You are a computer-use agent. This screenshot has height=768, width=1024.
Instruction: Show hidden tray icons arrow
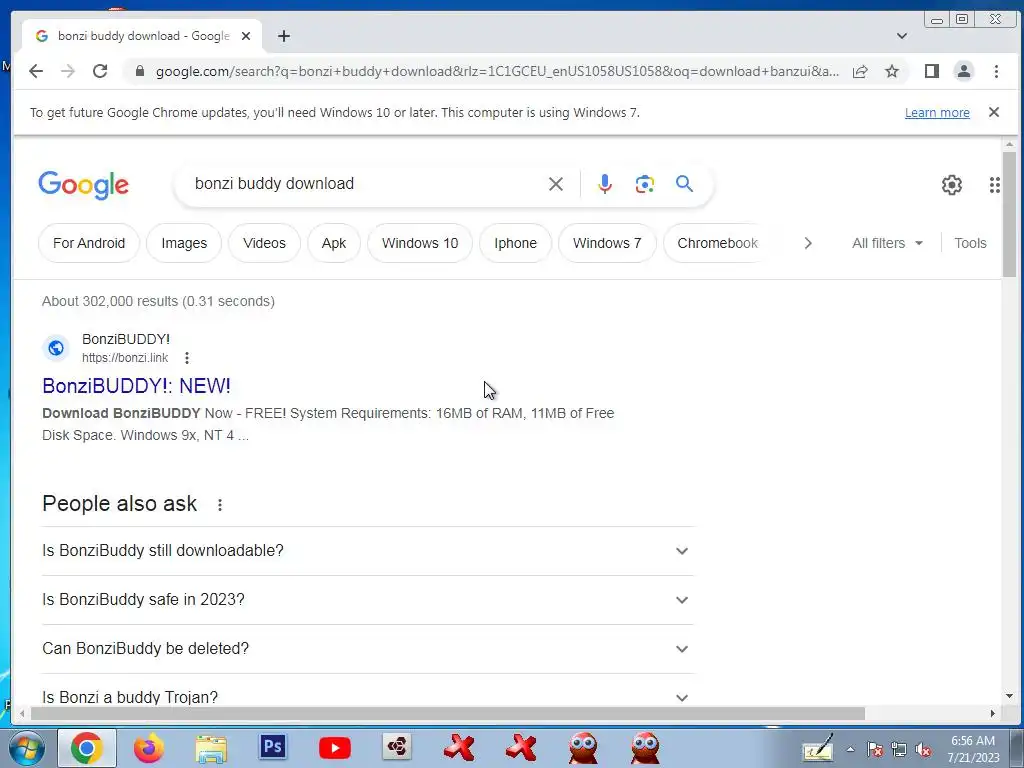pos(850,750)
